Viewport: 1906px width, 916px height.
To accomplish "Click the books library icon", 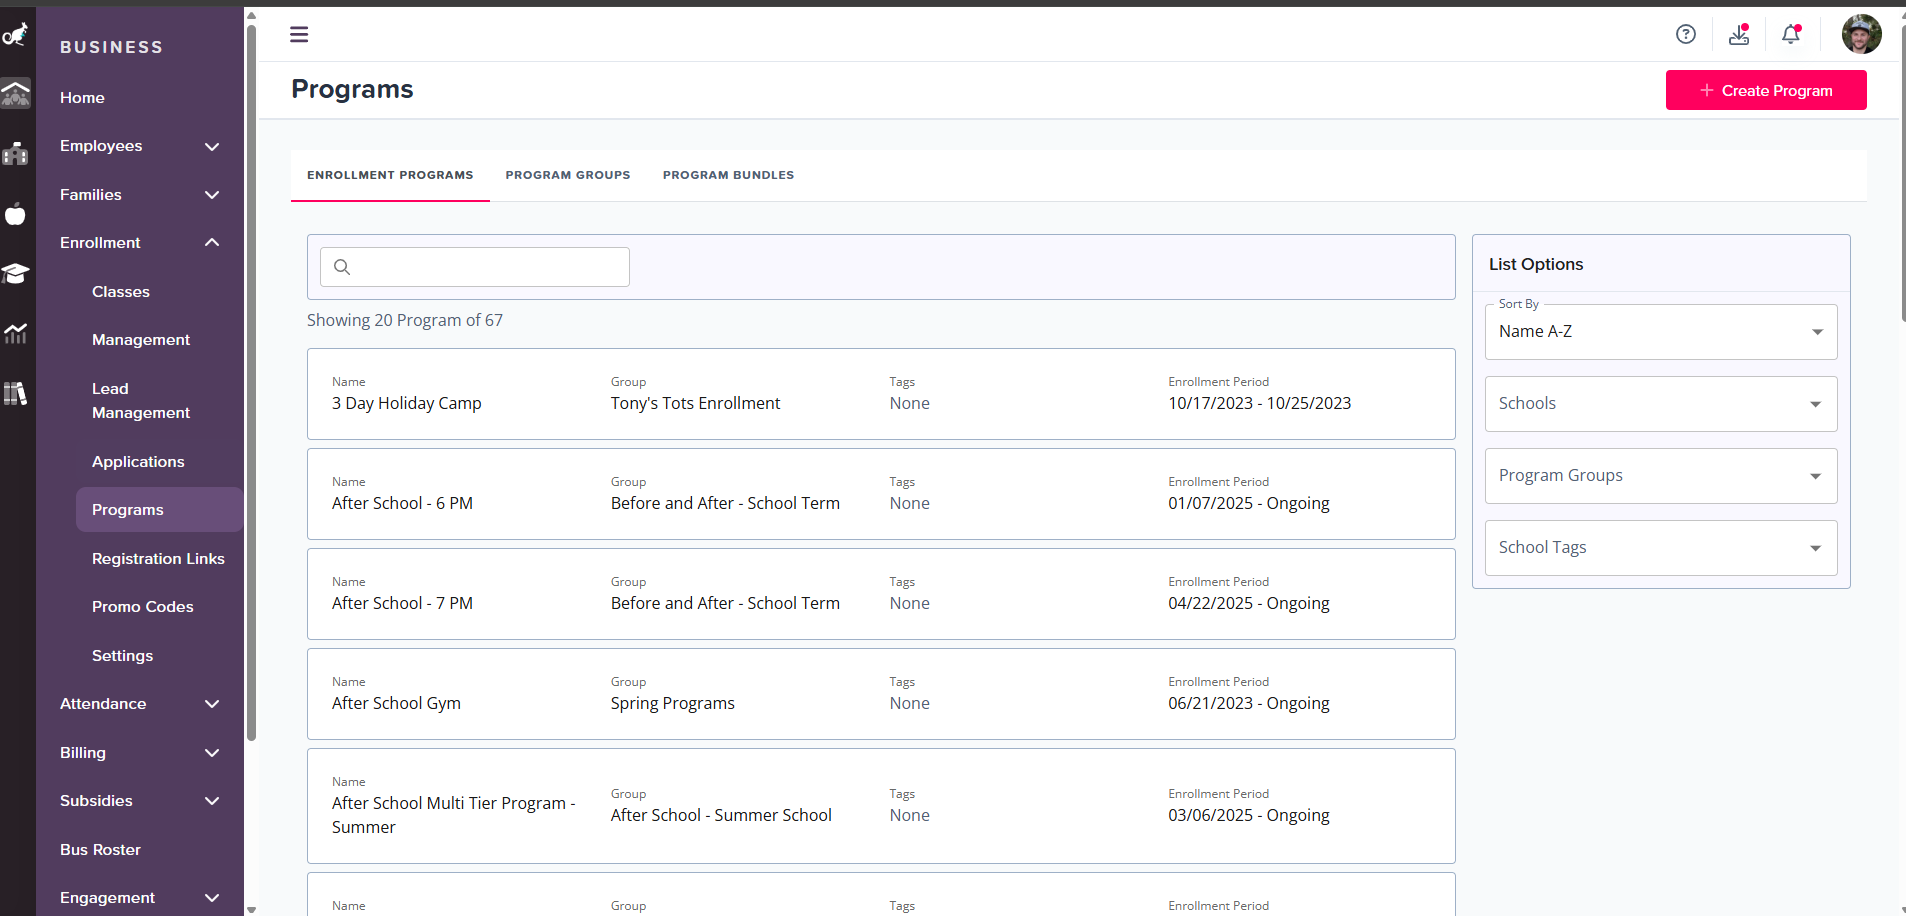I will [15, 393].
